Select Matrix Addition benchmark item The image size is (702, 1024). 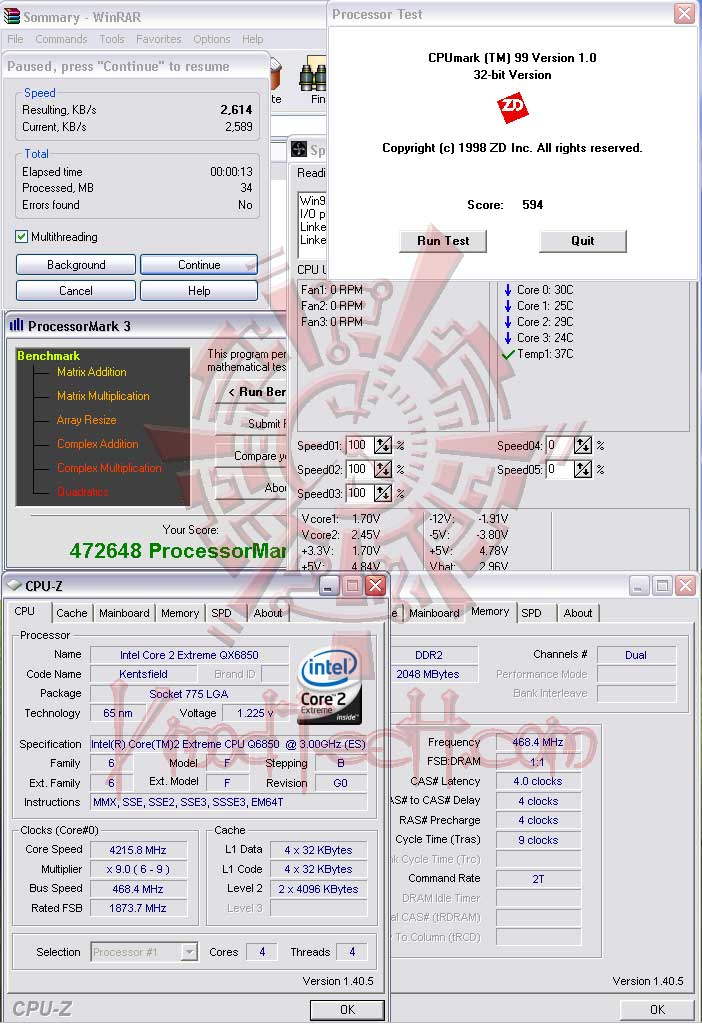[x=91, y=372]
